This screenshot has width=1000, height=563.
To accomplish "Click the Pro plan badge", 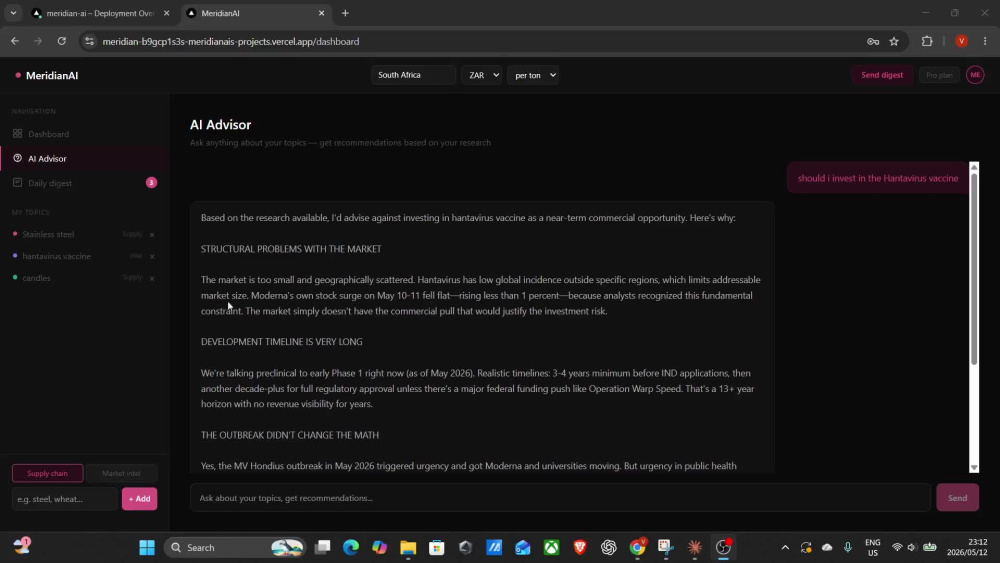I will [x=939, y=75].
